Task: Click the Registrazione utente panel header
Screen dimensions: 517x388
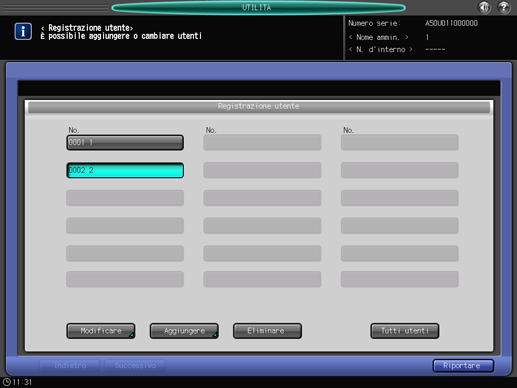Action: click(x=259, y=107)
